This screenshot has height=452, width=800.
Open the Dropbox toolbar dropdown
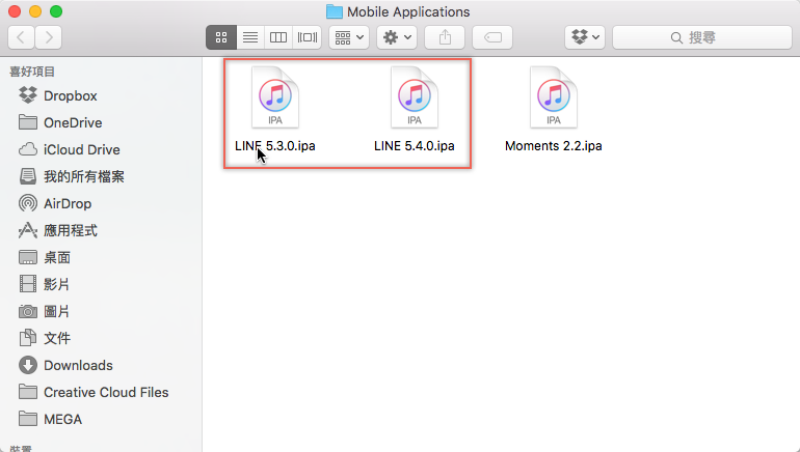click(585, 37)
